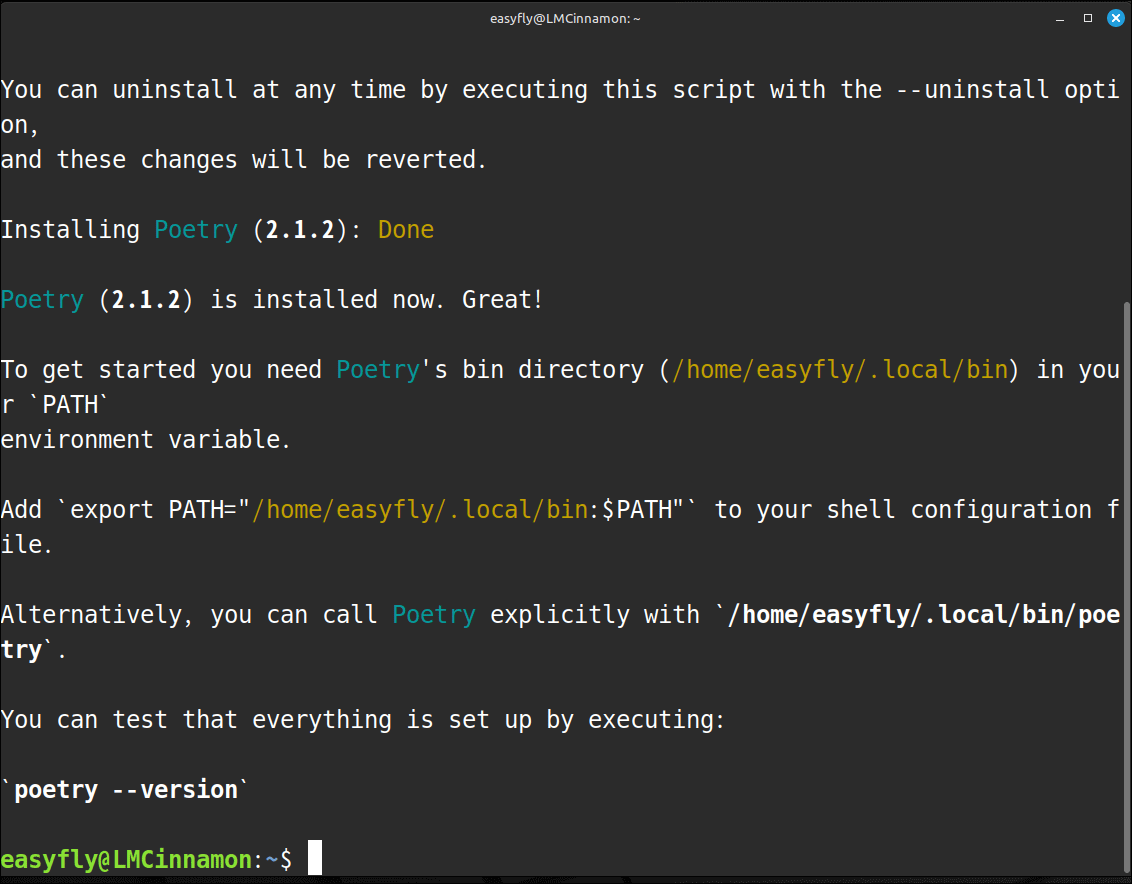Click the 'export PATH=' text

tap(153, 510)
